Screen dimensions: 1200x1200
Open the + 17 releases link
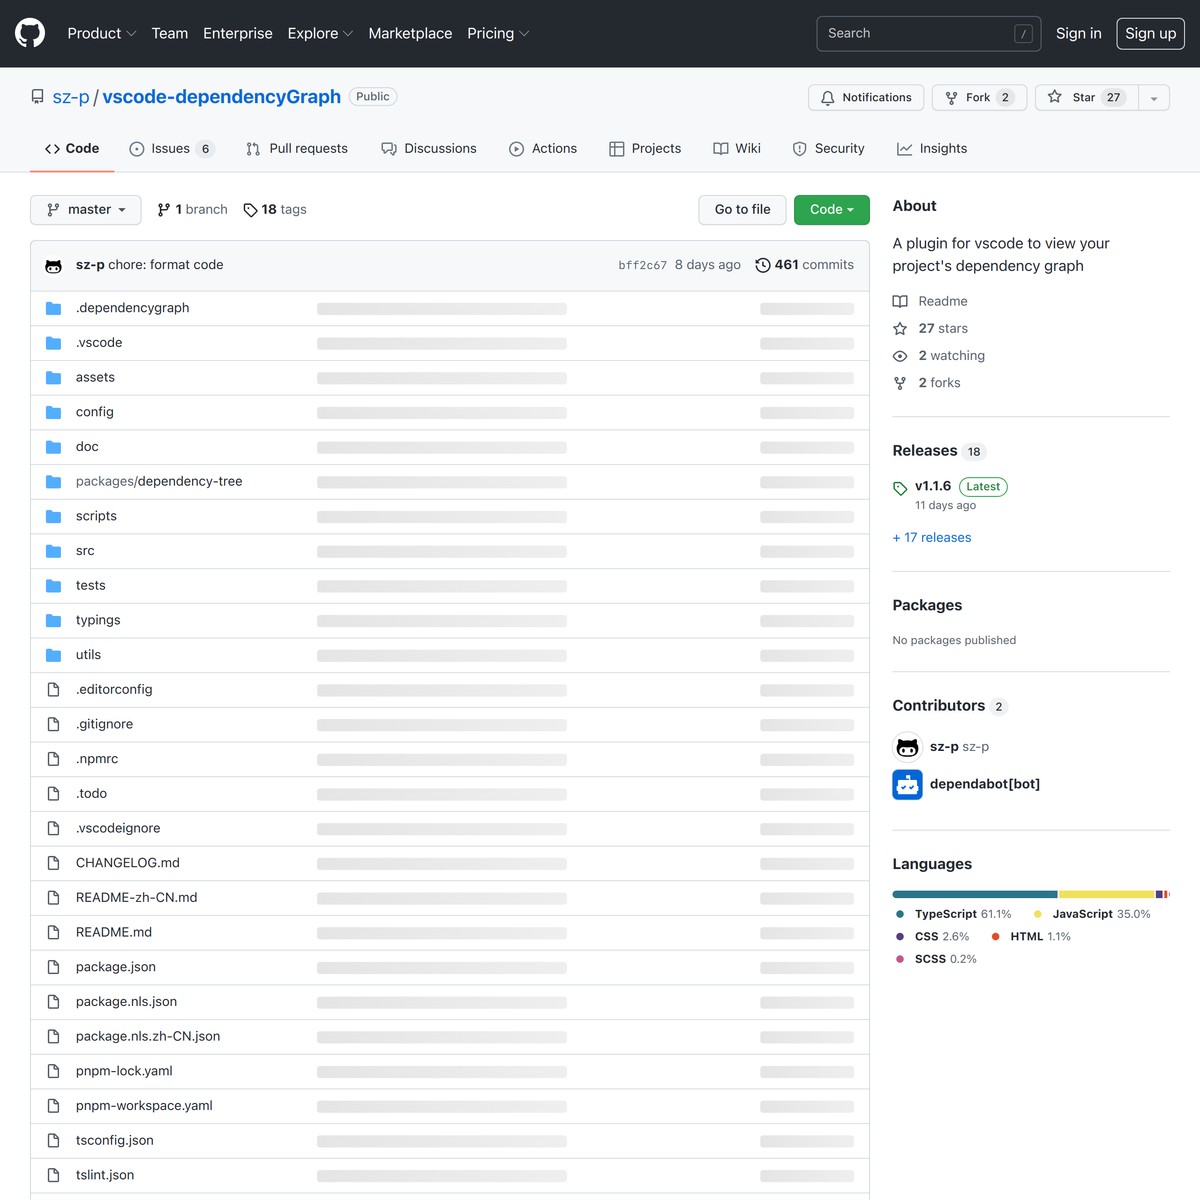(x=931, y=537)
